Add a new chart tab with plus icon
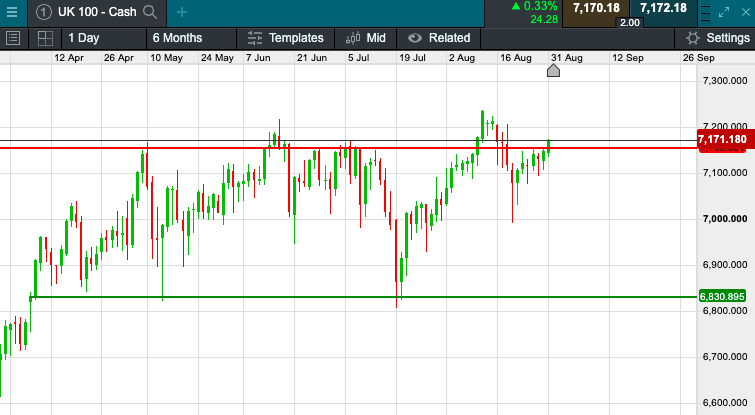Viewport: 755px width, 415px height. [x=181, y=12]
